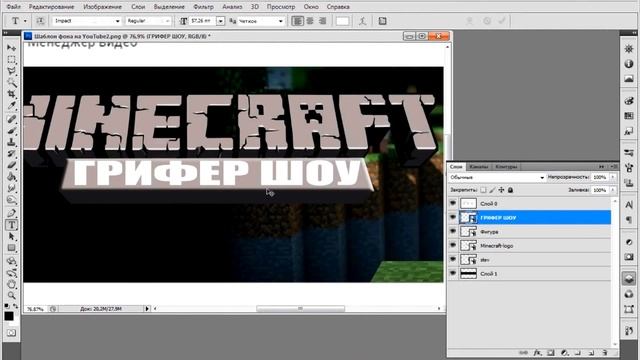Open the tool preset picker arrow
The height and width of the screenshot is (360, 640).
(25, 21)
